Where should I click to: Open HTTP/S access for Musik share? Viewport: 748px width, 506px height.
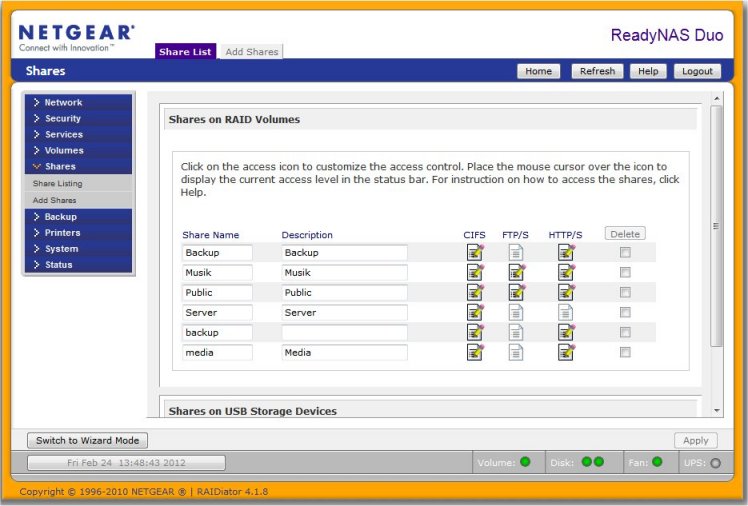click(566, 272)
